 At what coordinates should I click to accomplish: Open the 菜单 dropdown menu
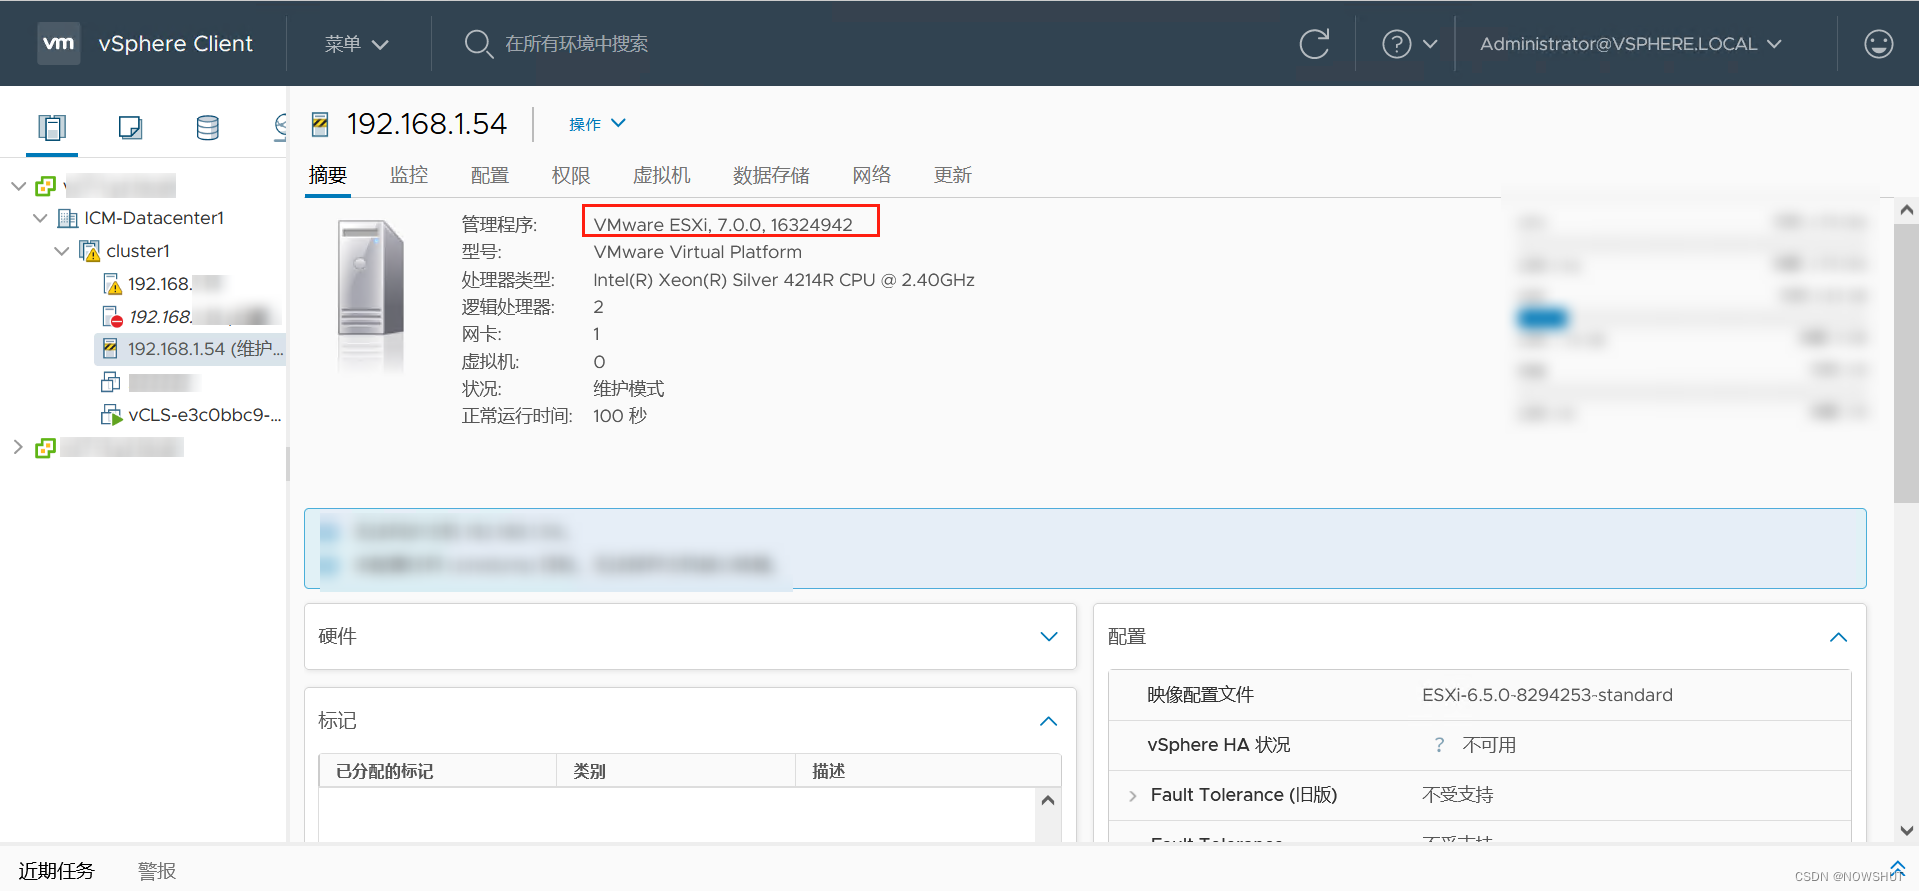[356, 44]
